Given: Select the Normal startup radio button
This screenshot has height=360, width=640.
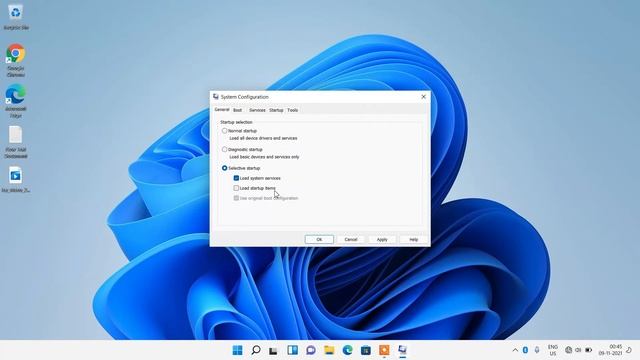Looking at the screenshot, I should [224, 131].
